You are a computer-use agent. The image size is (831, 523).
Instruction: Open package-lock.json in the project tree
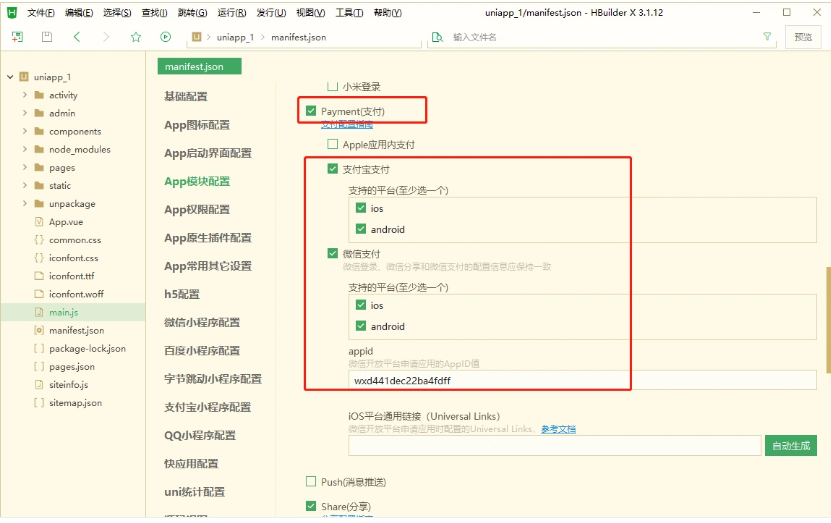point(87,348)
